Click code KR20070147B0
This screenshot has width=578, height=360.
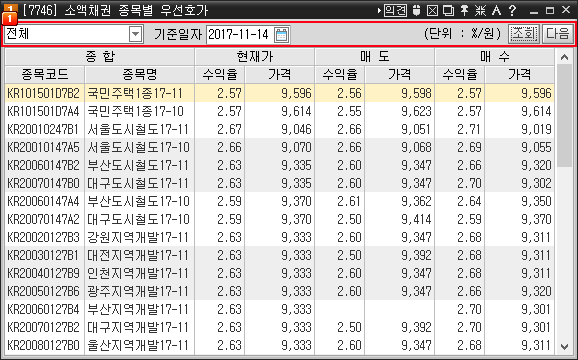pos(43,184)
